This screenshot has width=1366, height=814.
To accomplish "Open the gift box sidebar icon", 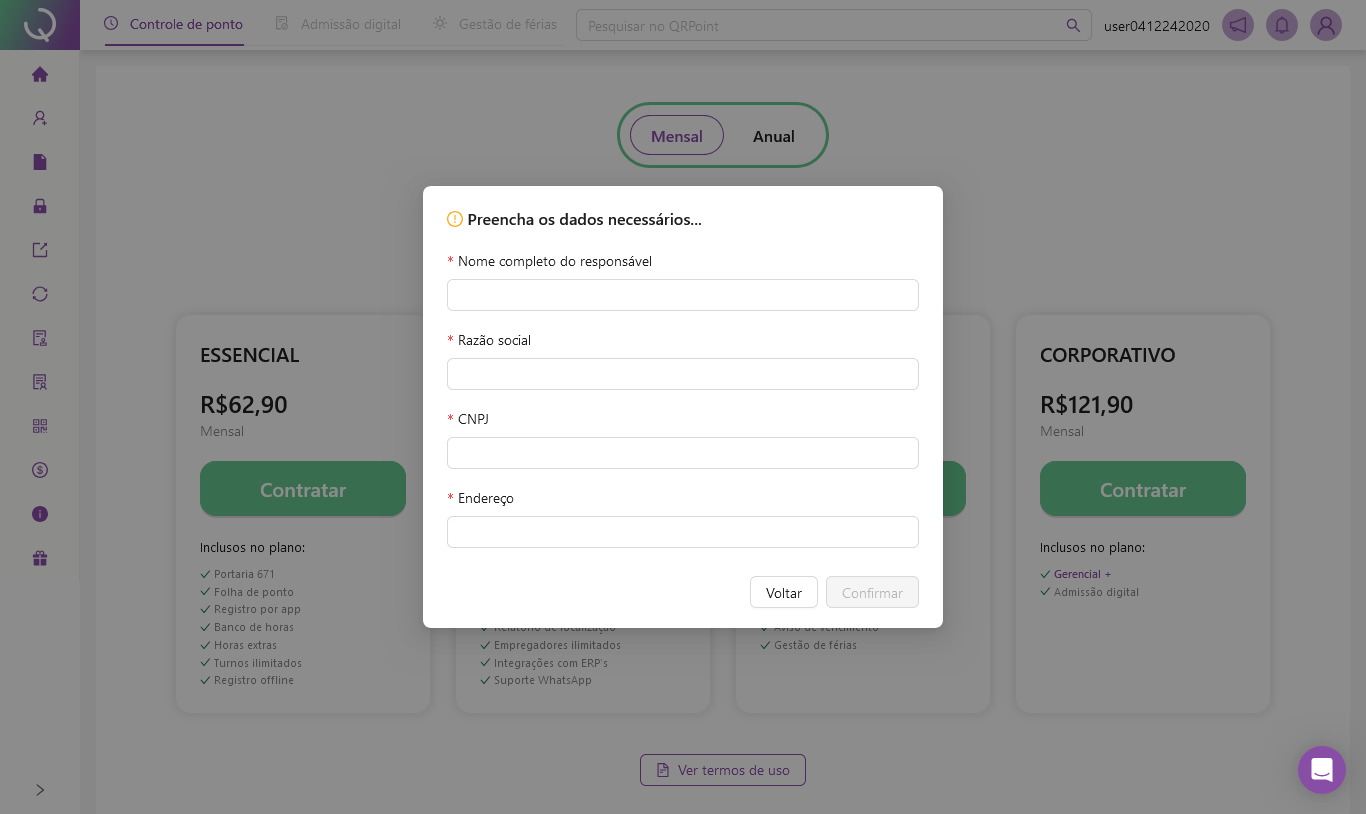I will [40, 558].
